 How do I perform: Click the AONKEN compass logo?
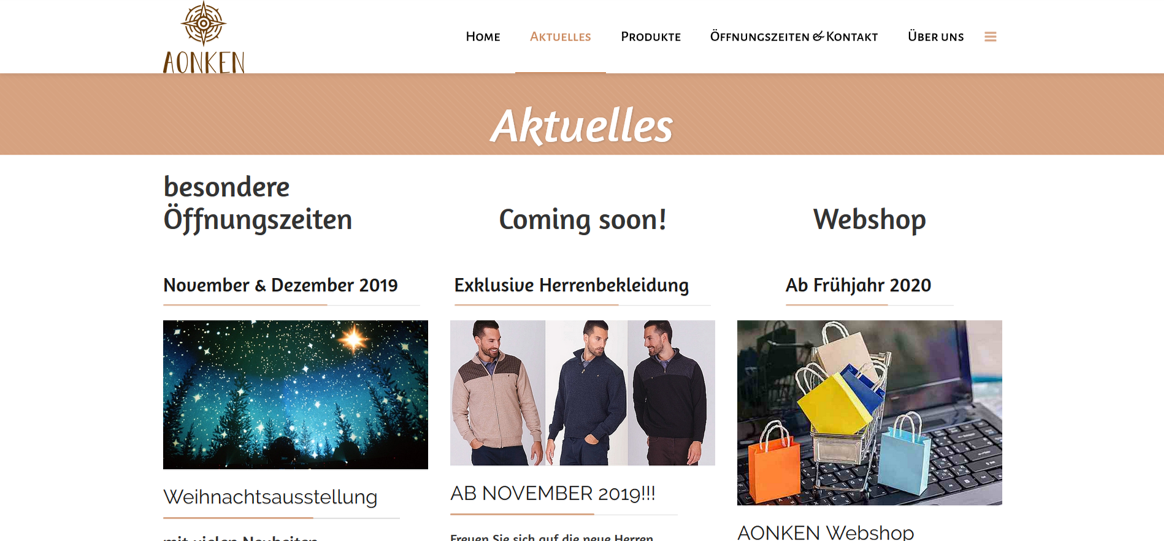tap(204, 37)
